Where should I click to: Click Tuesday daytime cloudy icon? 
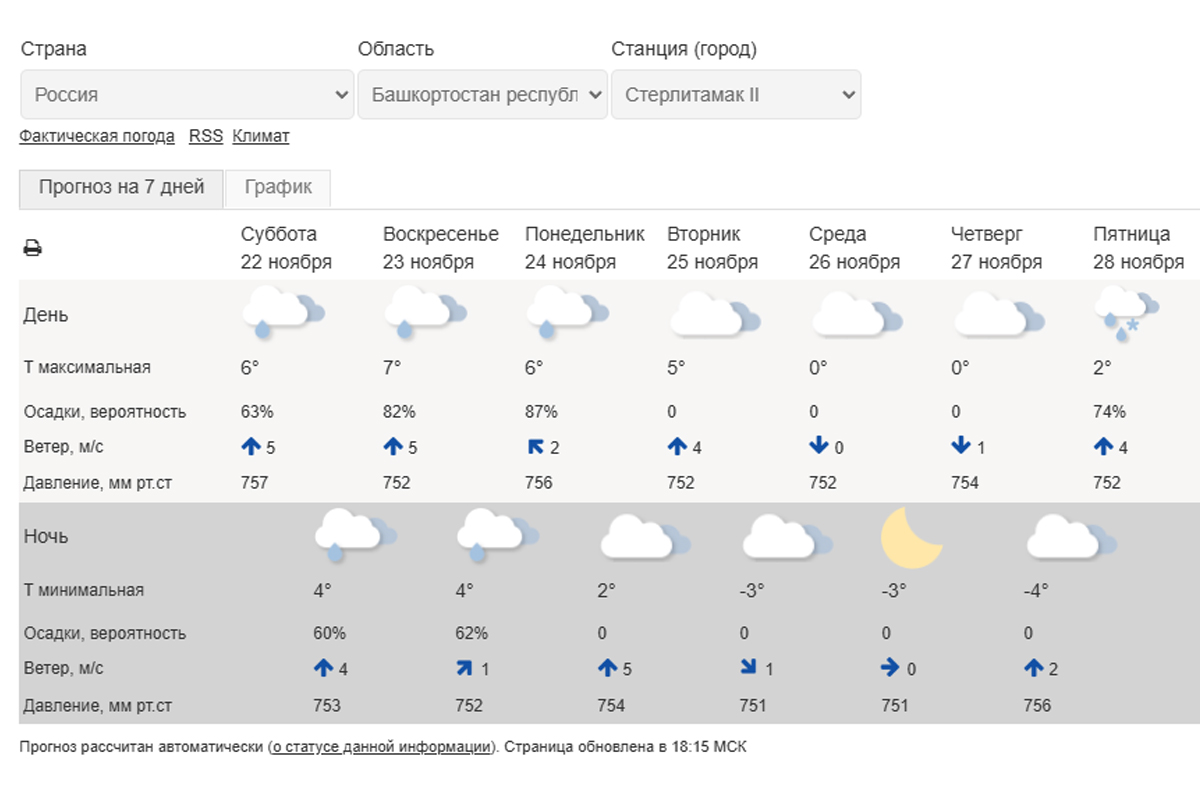coord(709,313)
